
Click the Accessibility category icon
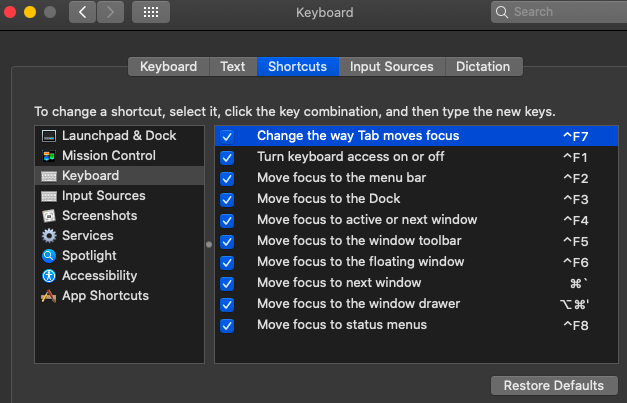coord(49,275)
